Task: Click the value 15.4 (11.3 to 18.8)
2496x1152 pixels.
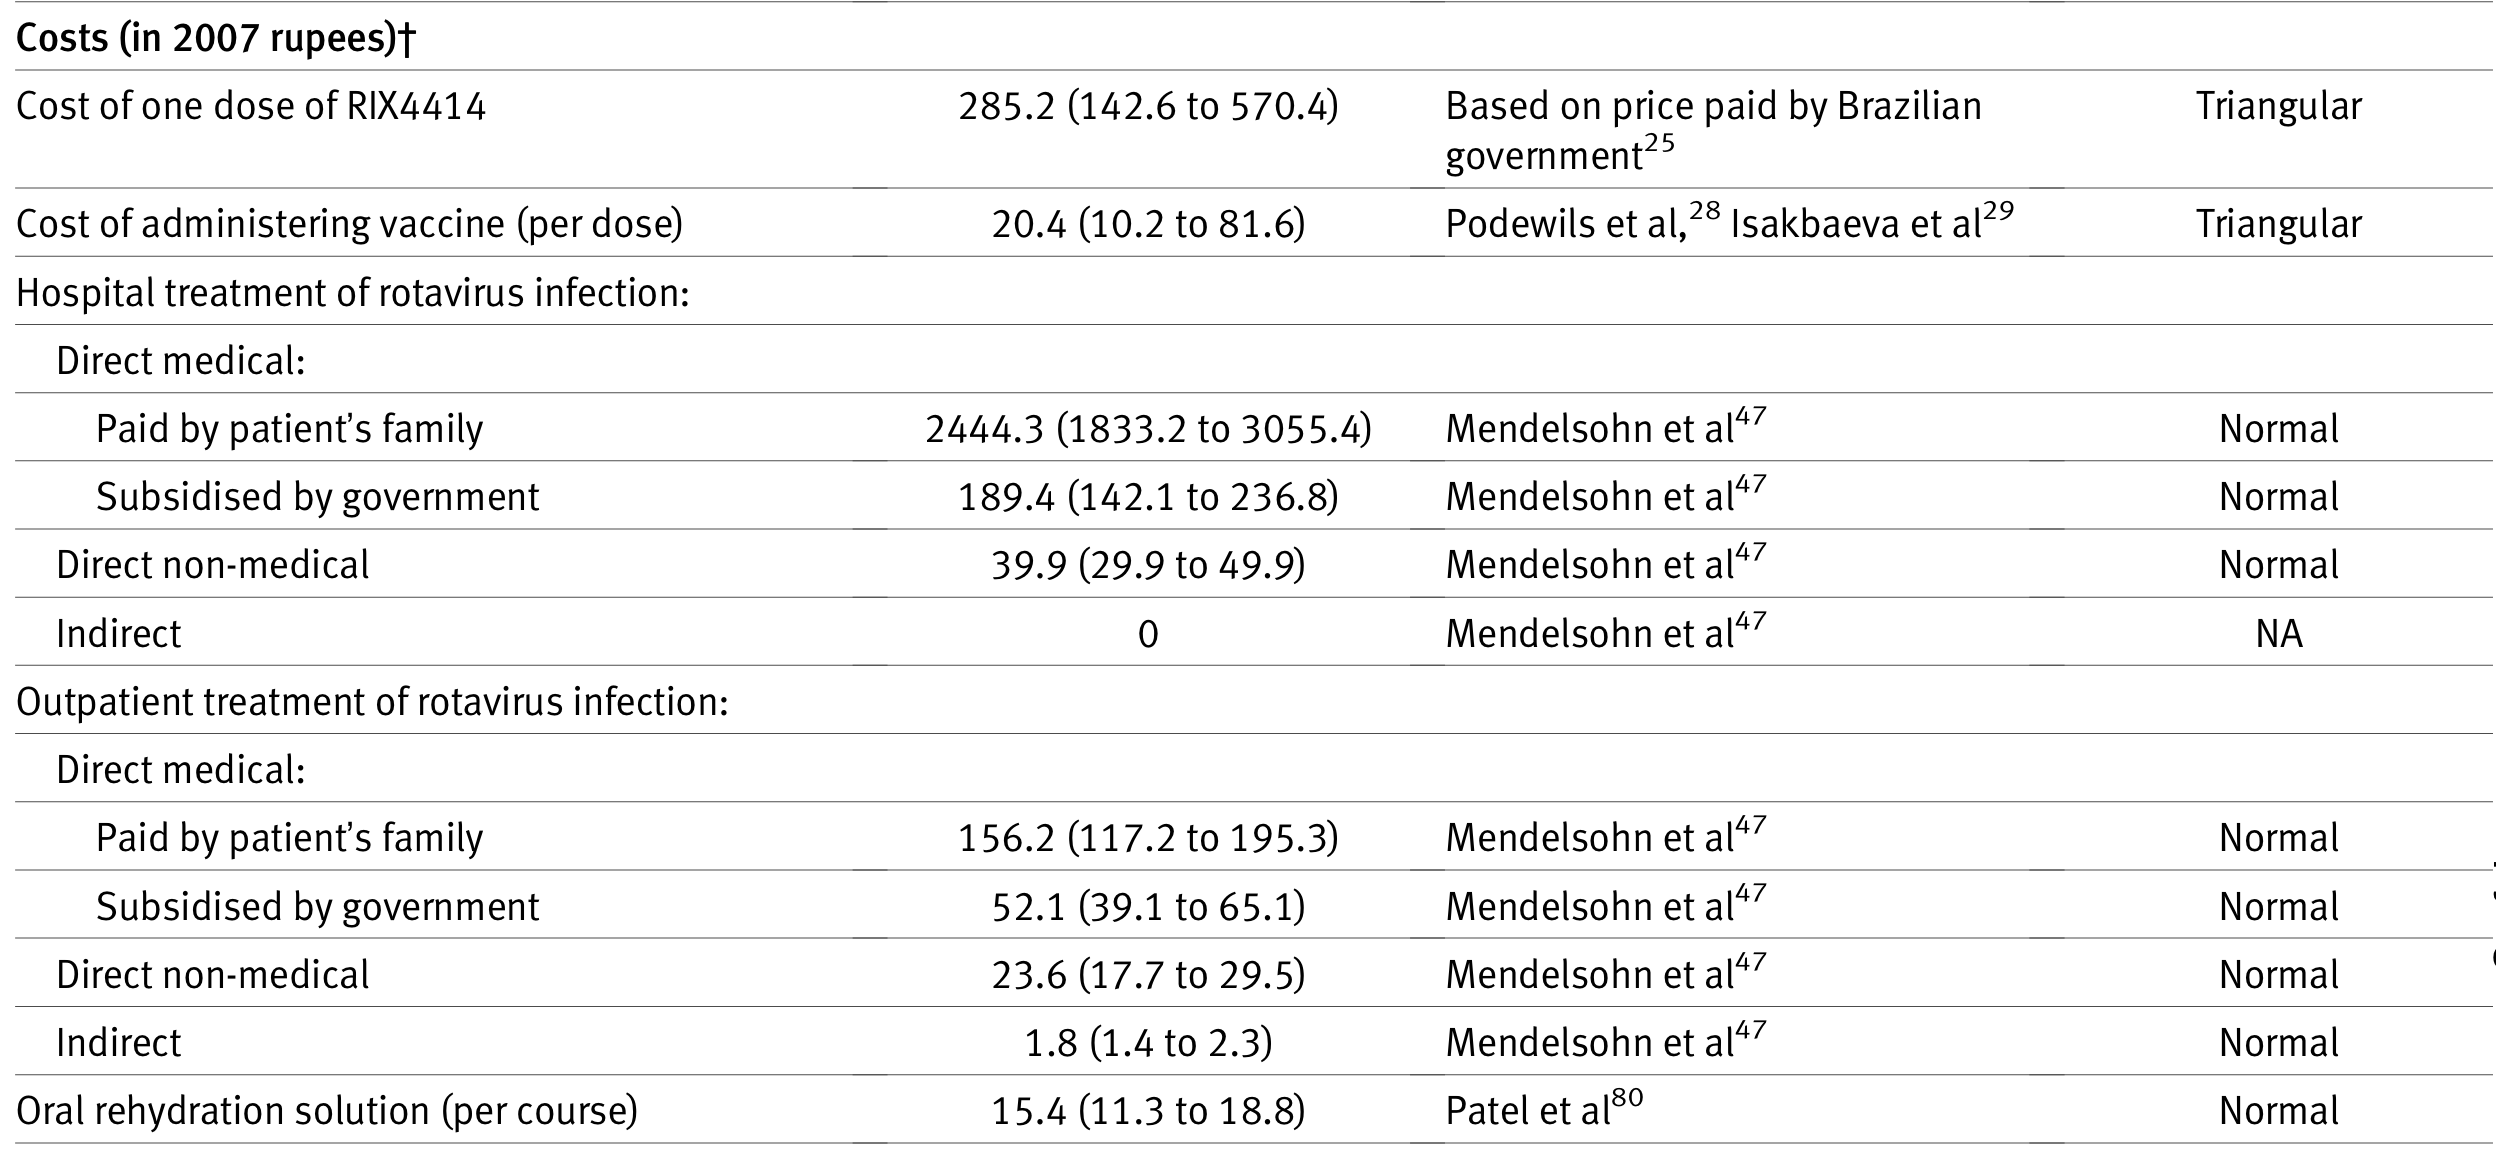Action: click(x=1148, y=1111)
